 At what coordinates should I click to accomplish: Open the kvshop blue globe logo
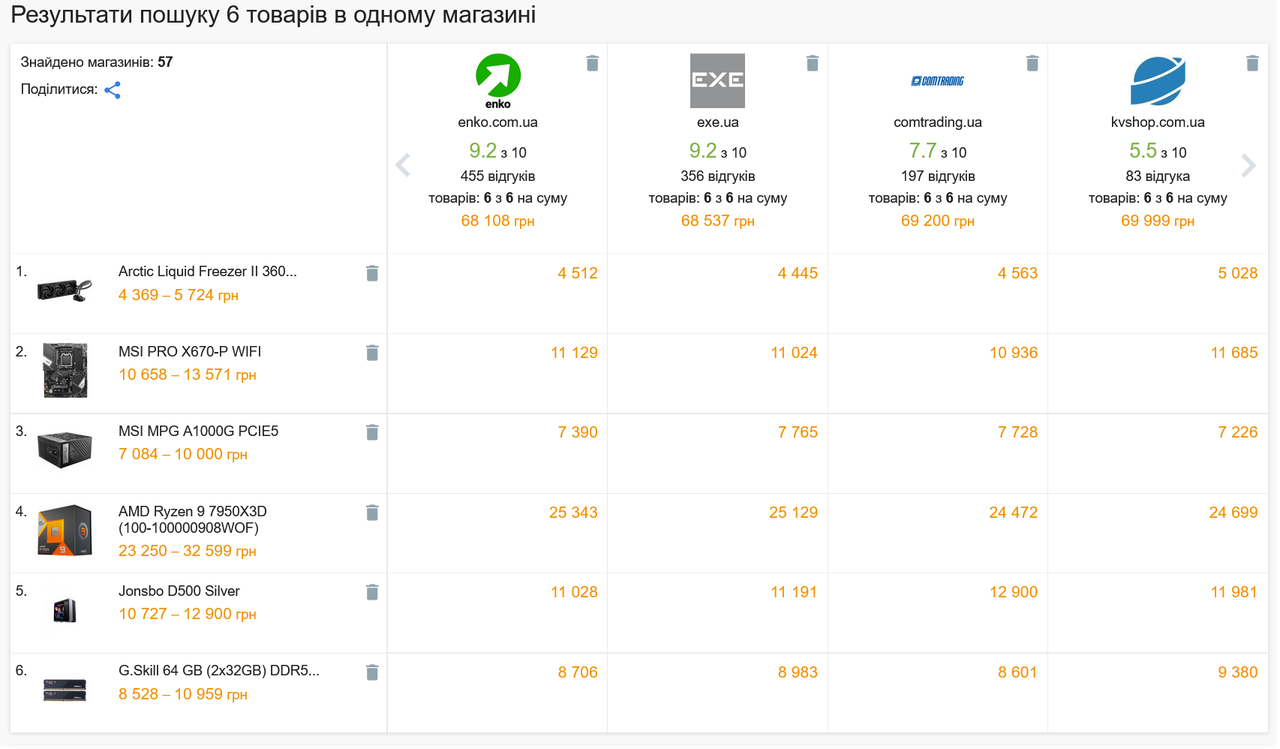click(x=1158, y=81)
